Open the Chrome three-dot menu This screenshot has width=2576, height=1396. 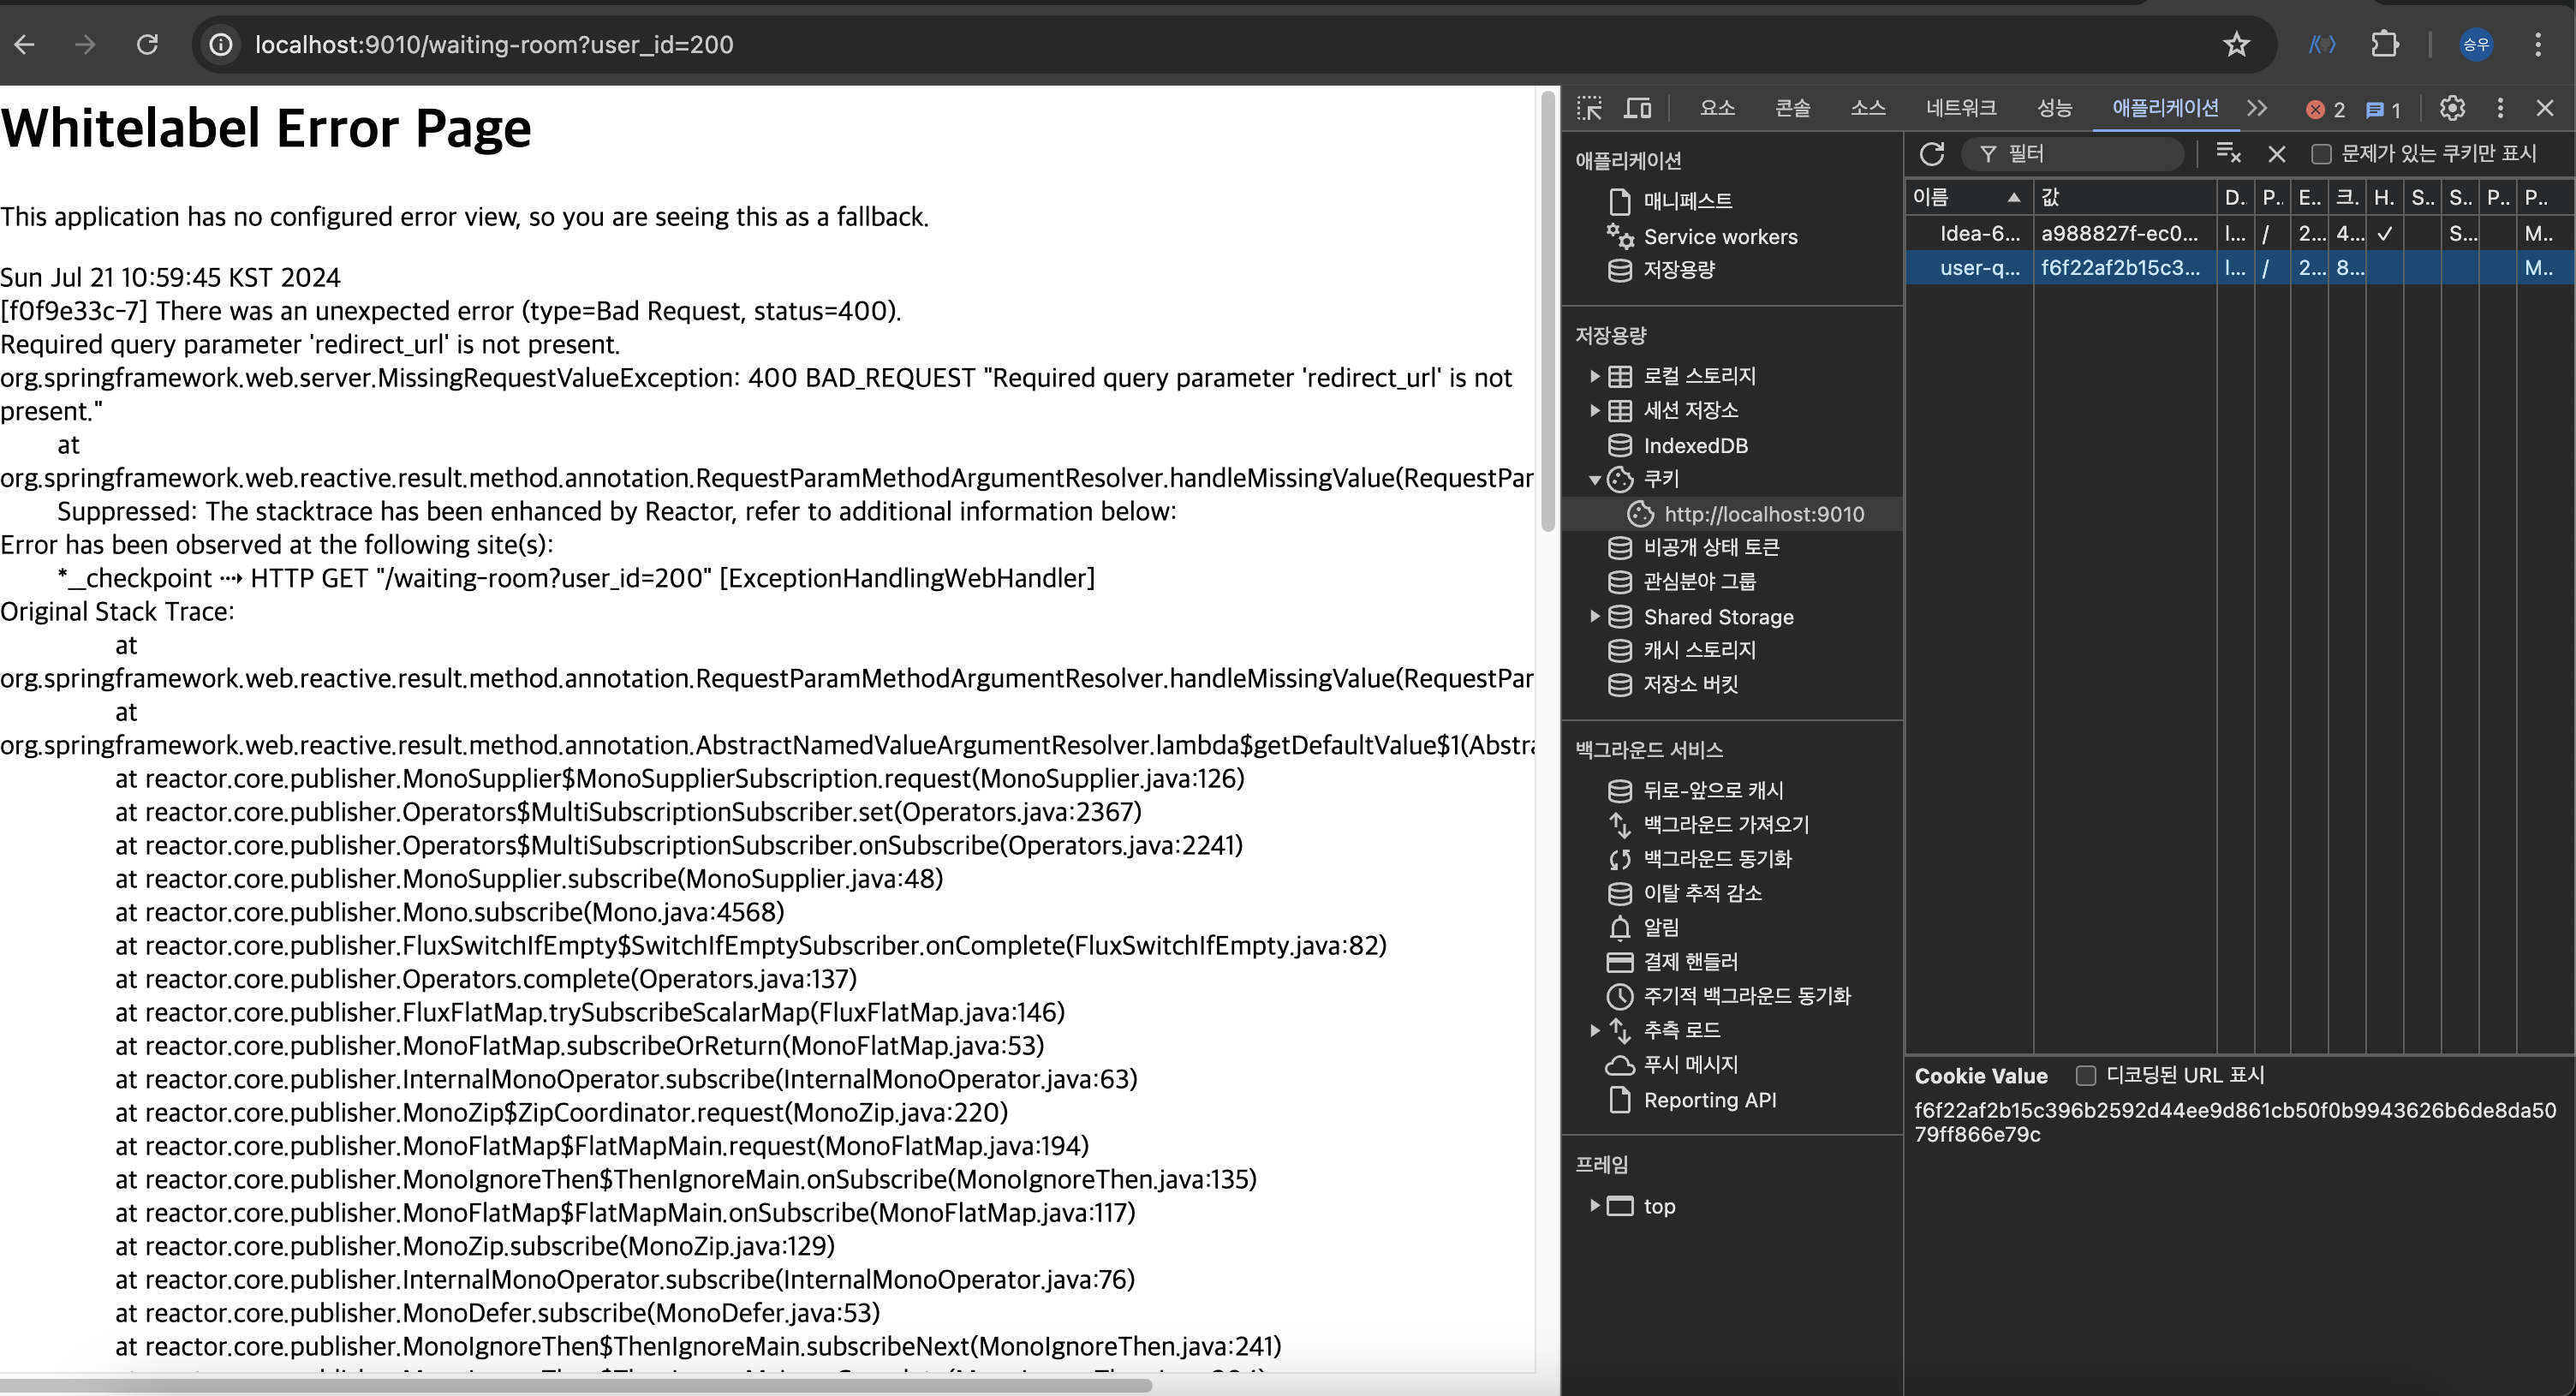coord(2538,44)
